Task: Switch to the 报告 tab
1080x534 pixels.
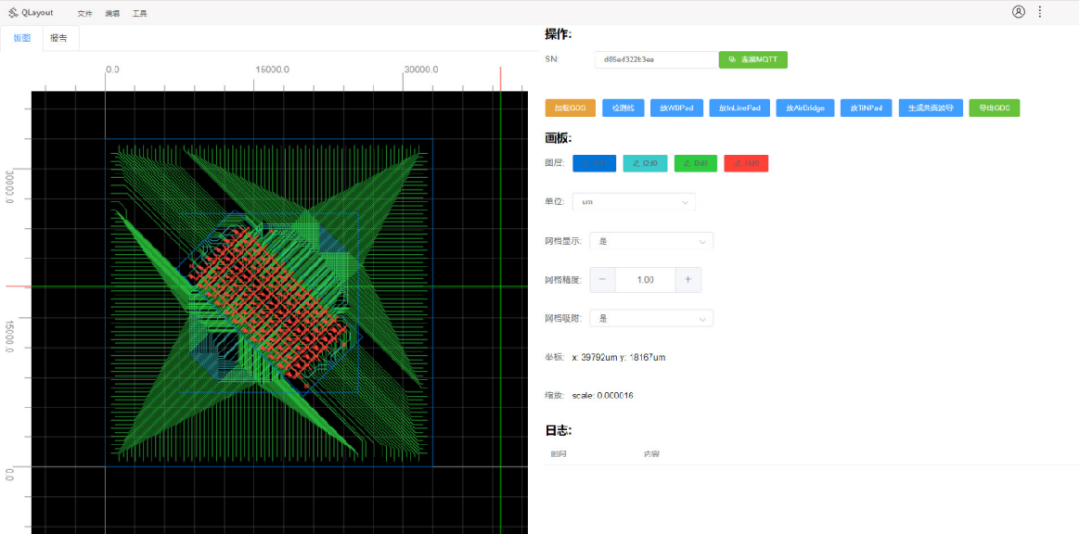Action: point(59,38)
